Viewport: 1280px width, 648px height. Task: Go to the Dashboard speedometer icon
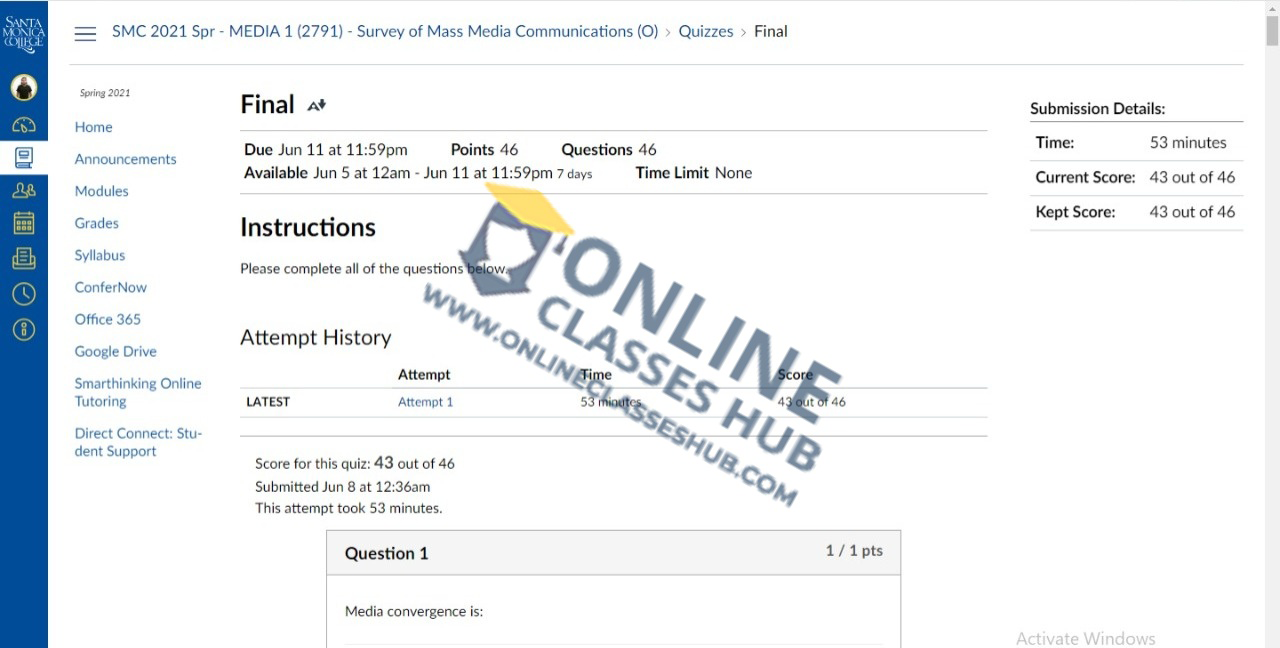[24, 125]
